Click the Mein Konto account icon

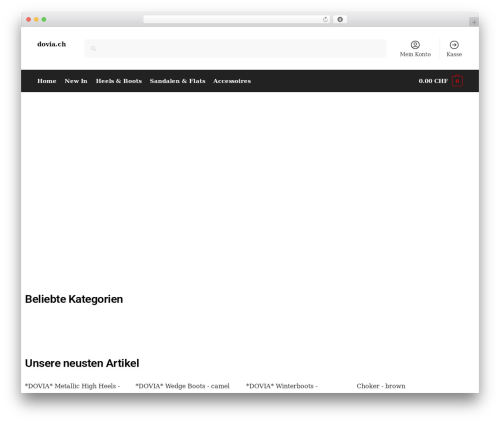click(x=415, y=45)
